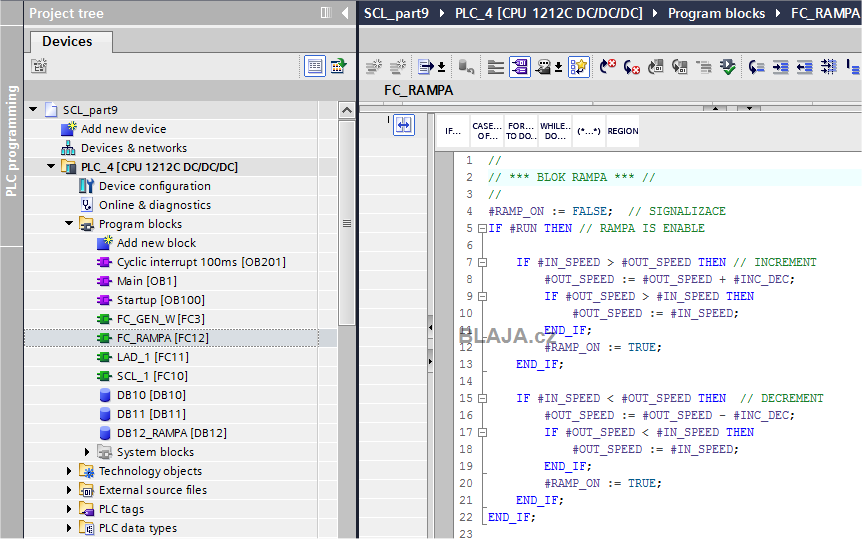Open the Online & diagnostics entry
Image resolution: width=862 pixels, height=539 pixels.
pyautogui.click(x=154, y=205)
